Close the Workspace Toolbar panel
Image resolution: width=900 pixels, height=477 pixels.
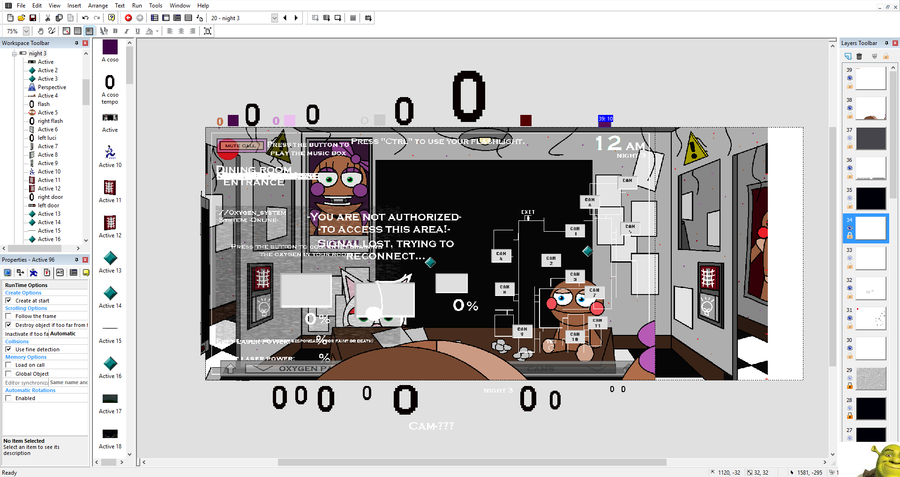[x=86, y=43]
